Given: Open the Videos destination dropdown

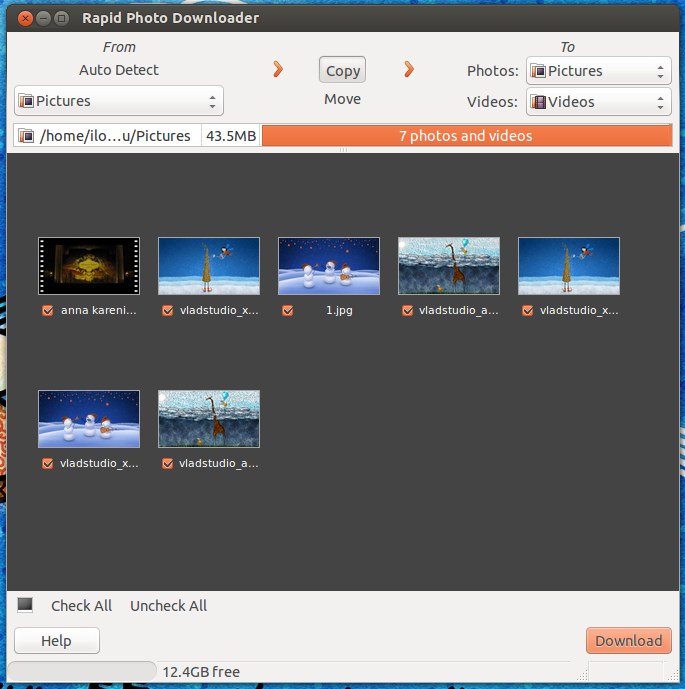Looking at the screenshot, I should [x=598, y=102].
